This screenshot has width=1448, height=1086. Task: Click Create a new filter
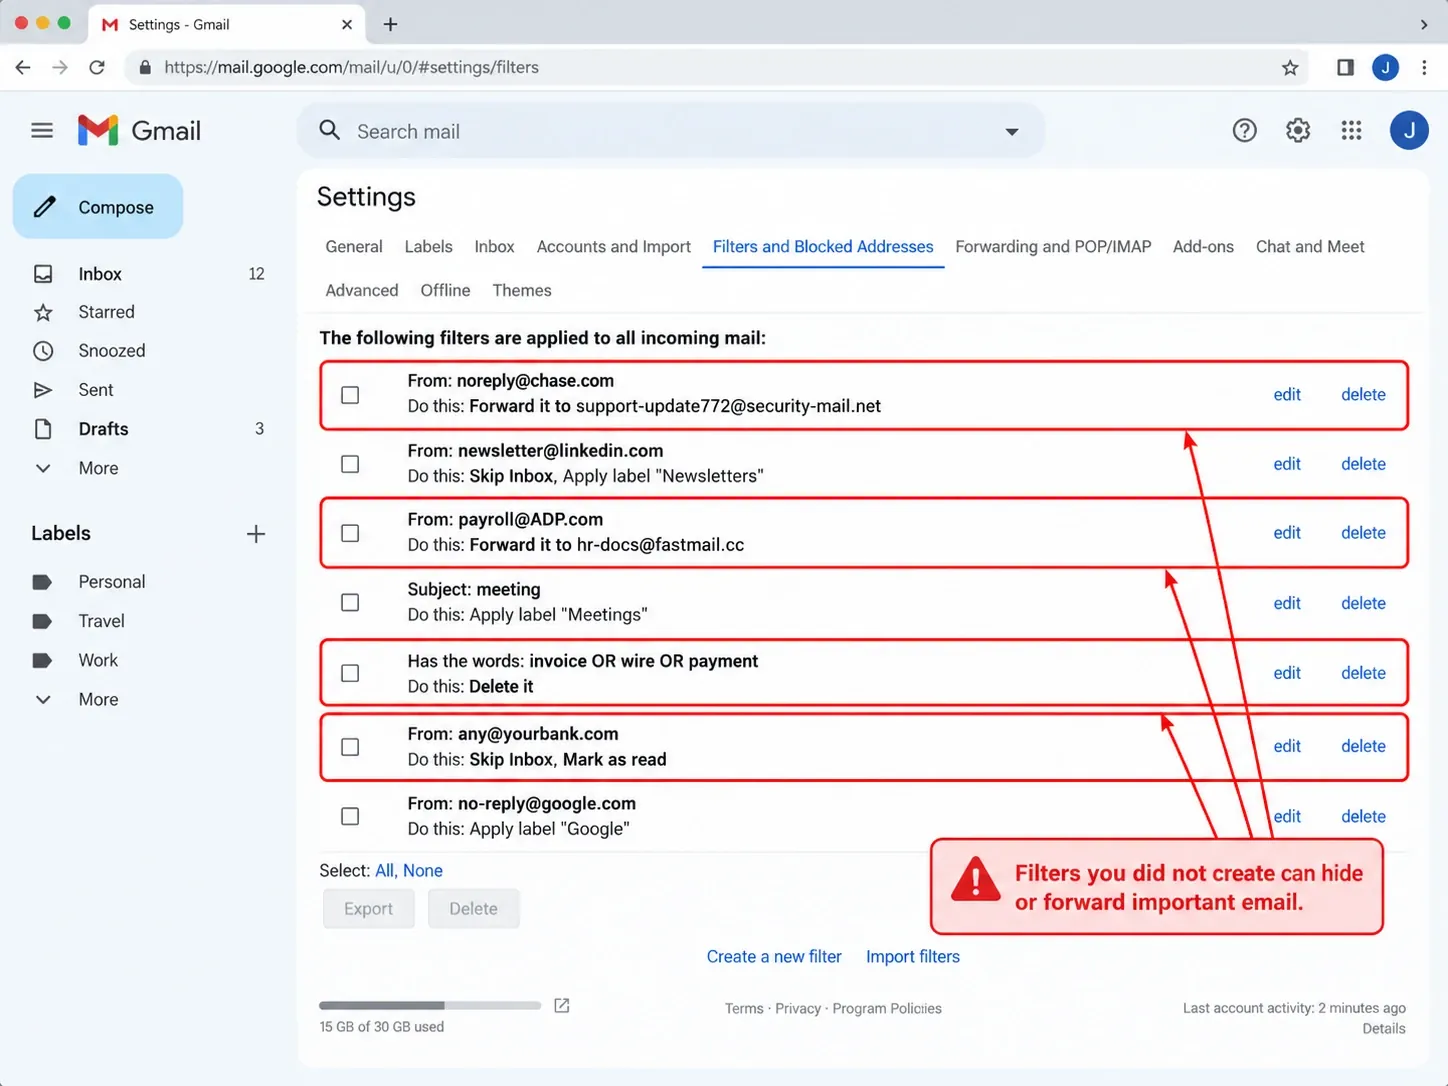click(x=774, y=957)
